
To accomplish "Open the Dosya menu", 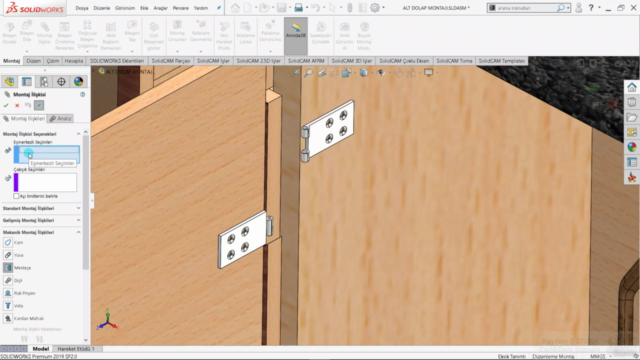I will point(82,8).
